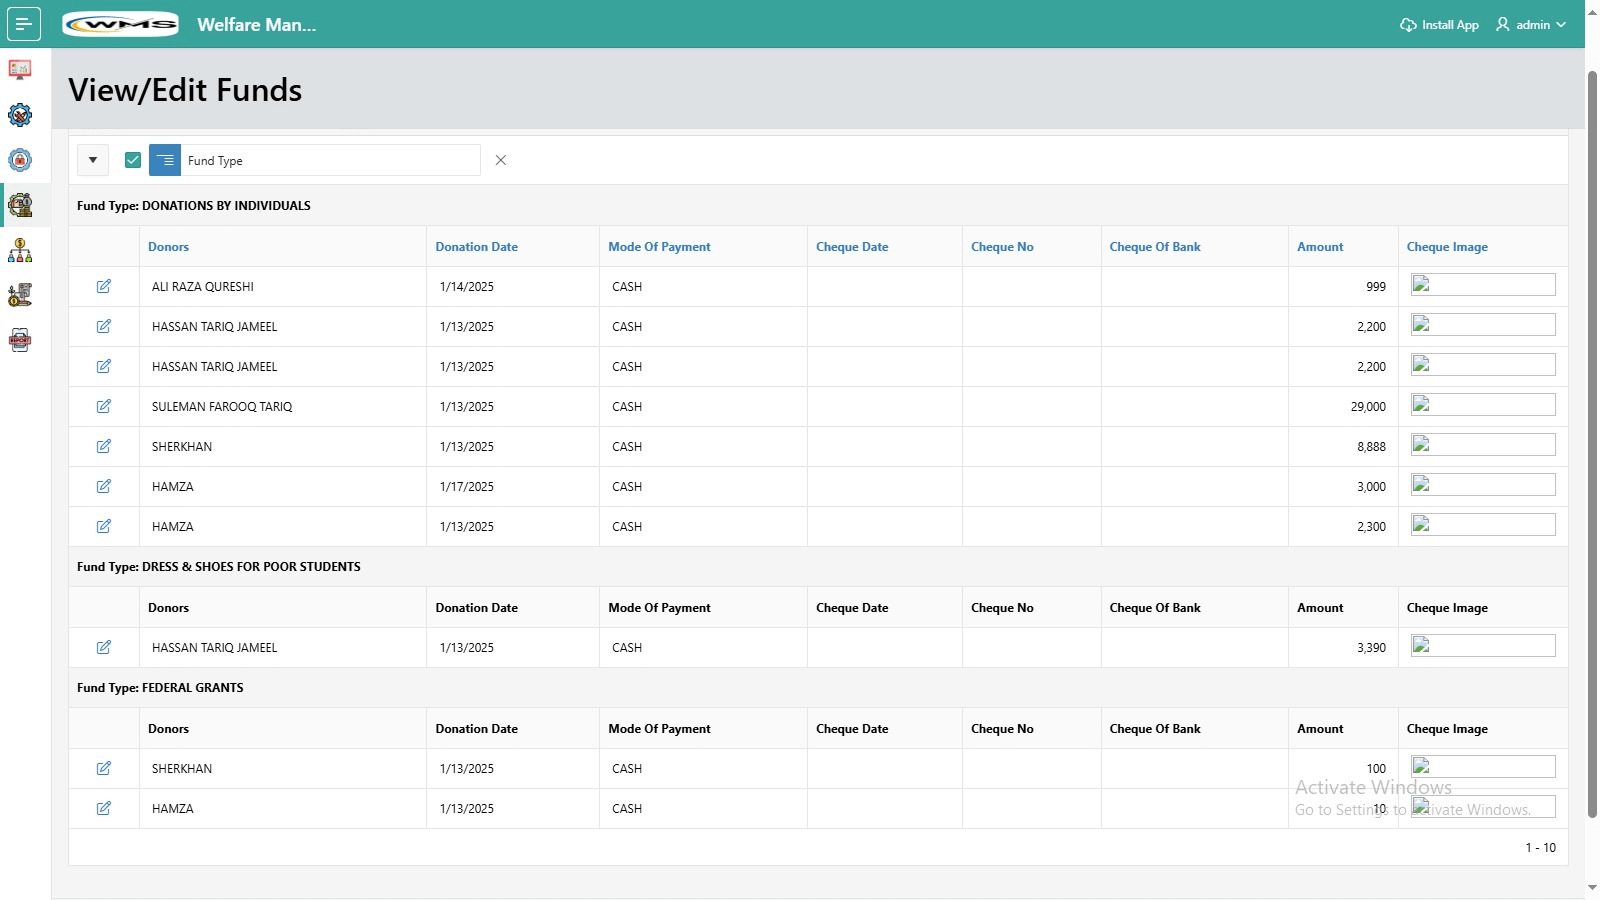Click the Amount column header
This screenshot has width=1600, height=900.
[1320, 247]
